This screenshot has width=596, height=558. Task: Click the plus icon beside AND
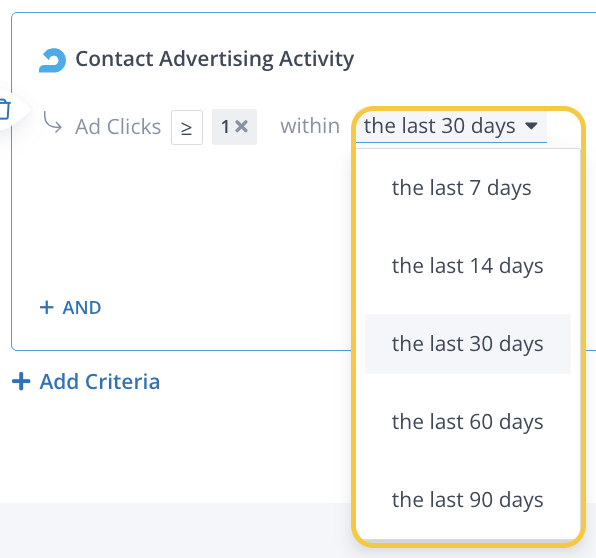pyautogui.click(x=47, y=307)
